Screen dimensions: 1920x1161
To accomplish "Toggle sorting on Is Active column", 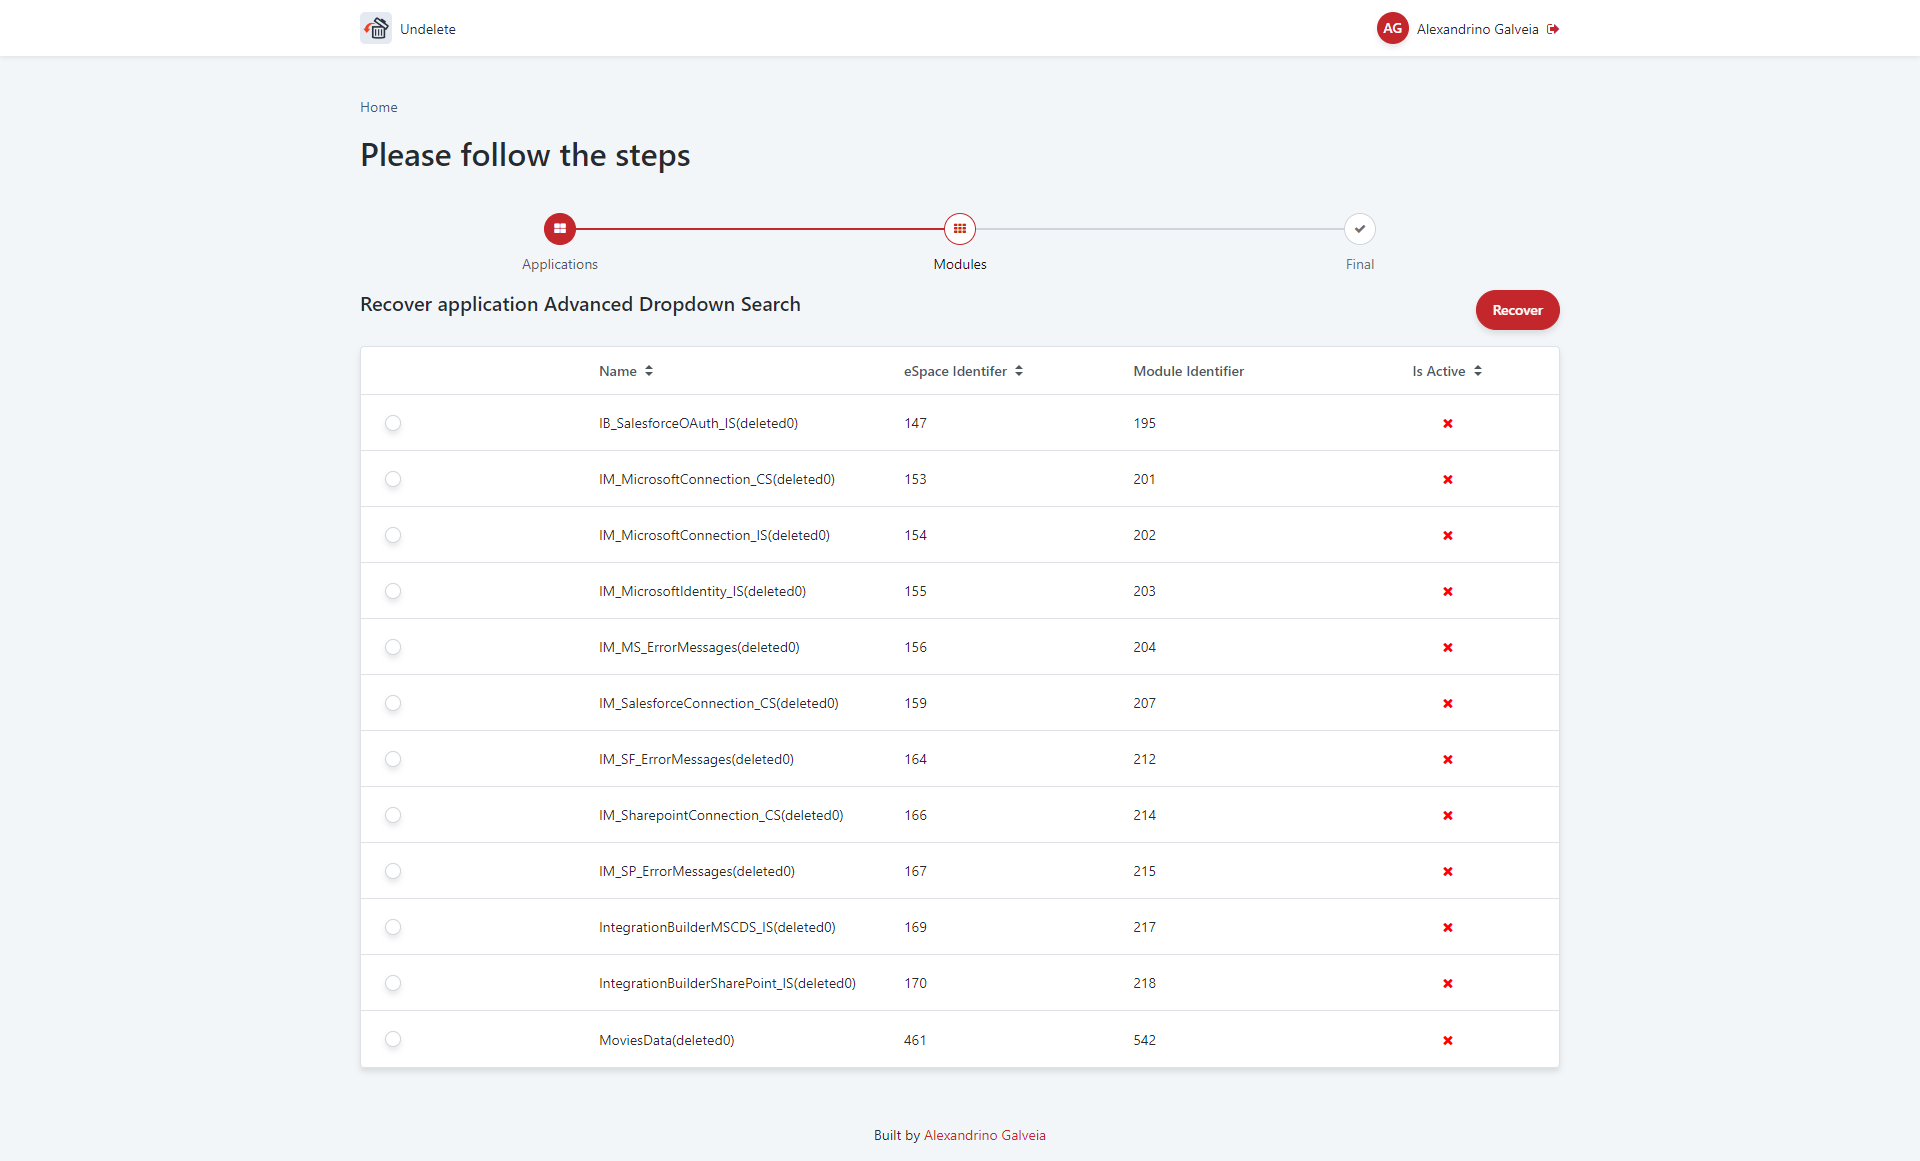I will point(1479,370).
